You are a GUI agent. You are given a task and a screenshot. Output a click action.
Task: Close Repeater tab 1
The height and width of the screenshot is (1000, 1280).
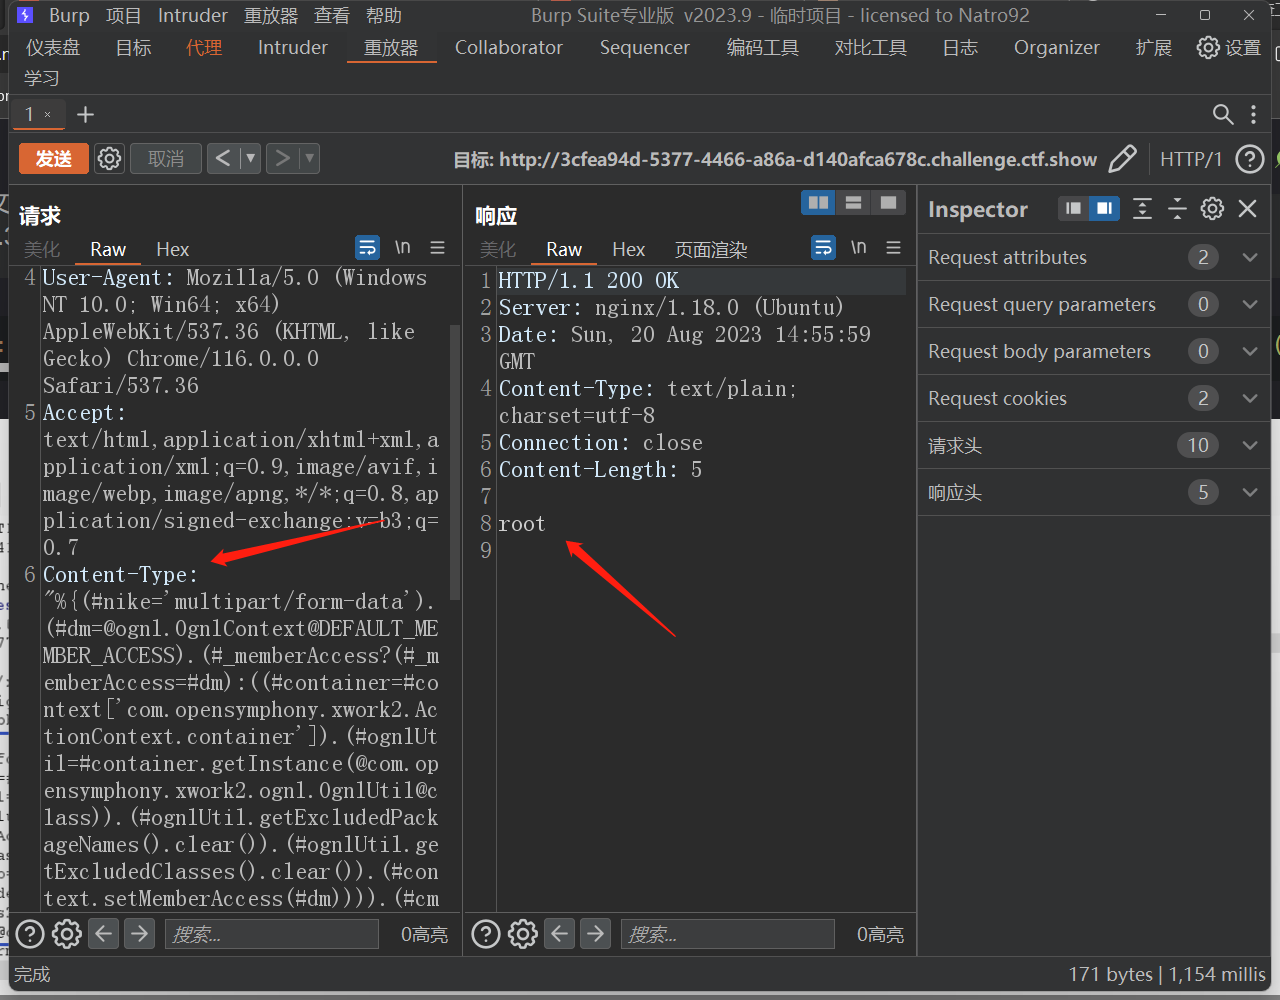point(47,115)
